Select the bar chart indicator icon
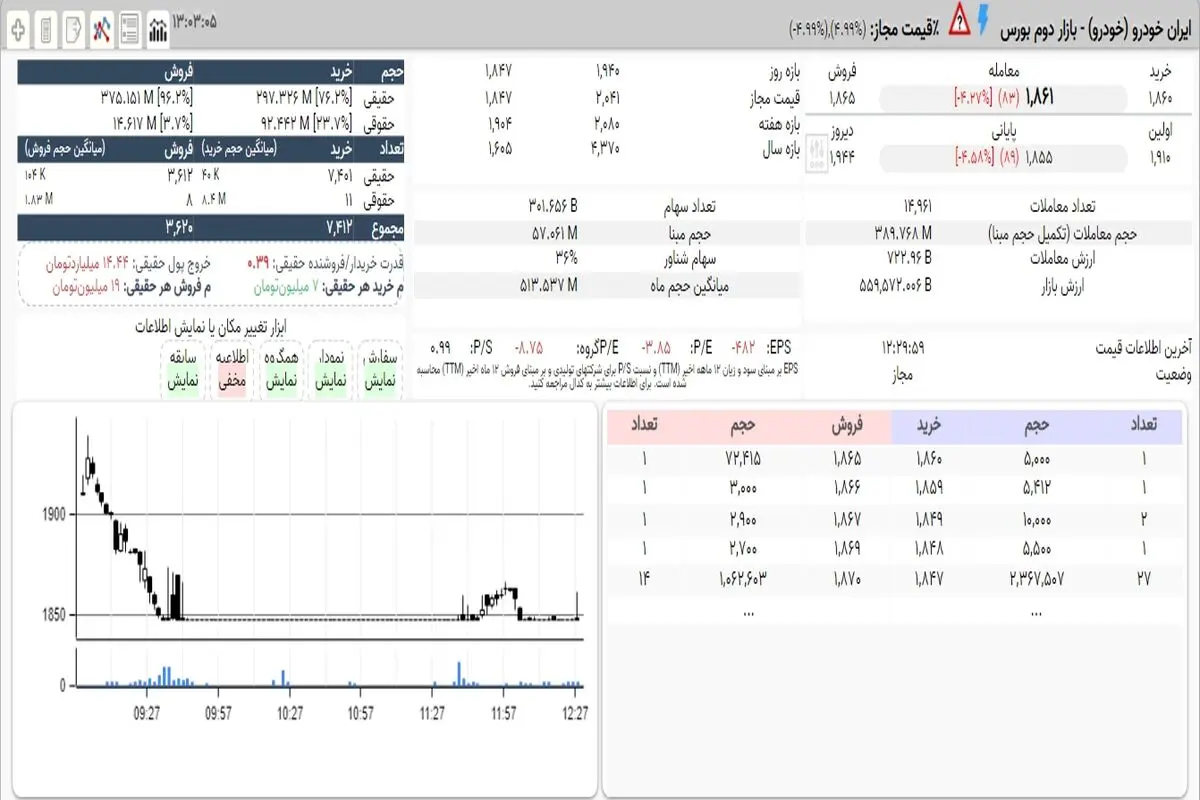The width and height of the screenshot is (1200, 800). (157, 29)
